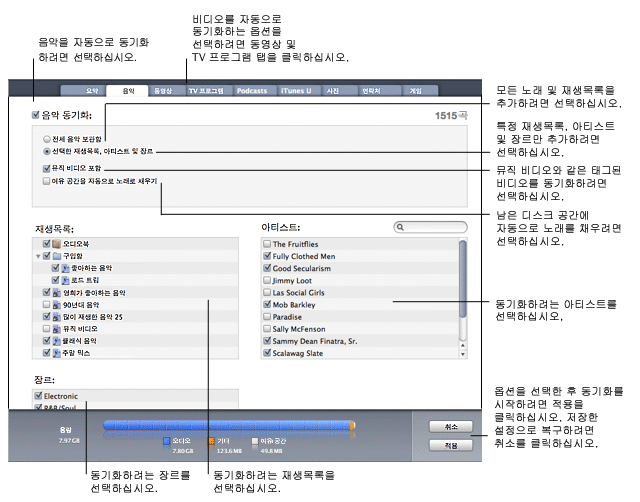Click the artist list scroll-up arrow
This screenshot has width=640, height=502.
click(462, 345)
